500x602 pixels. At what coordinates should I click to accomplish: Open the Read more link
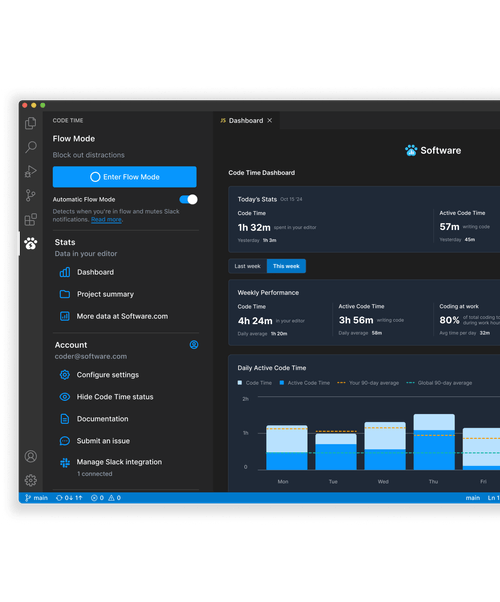point(106,220)
